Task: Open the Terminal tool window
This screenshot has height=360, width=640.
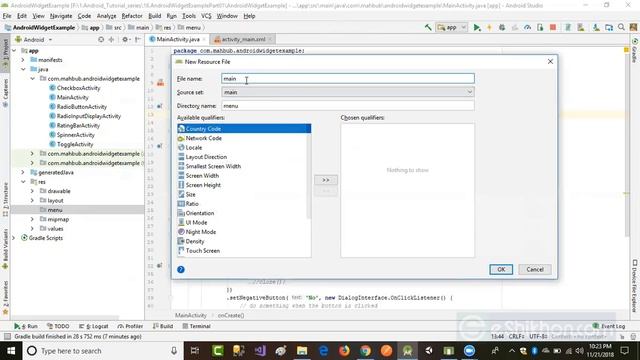Action: pos(197,326)
